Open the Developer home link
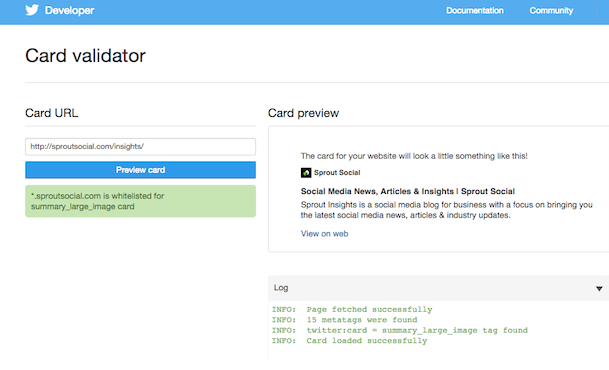The image size is (609, 370). coord(70,10)
